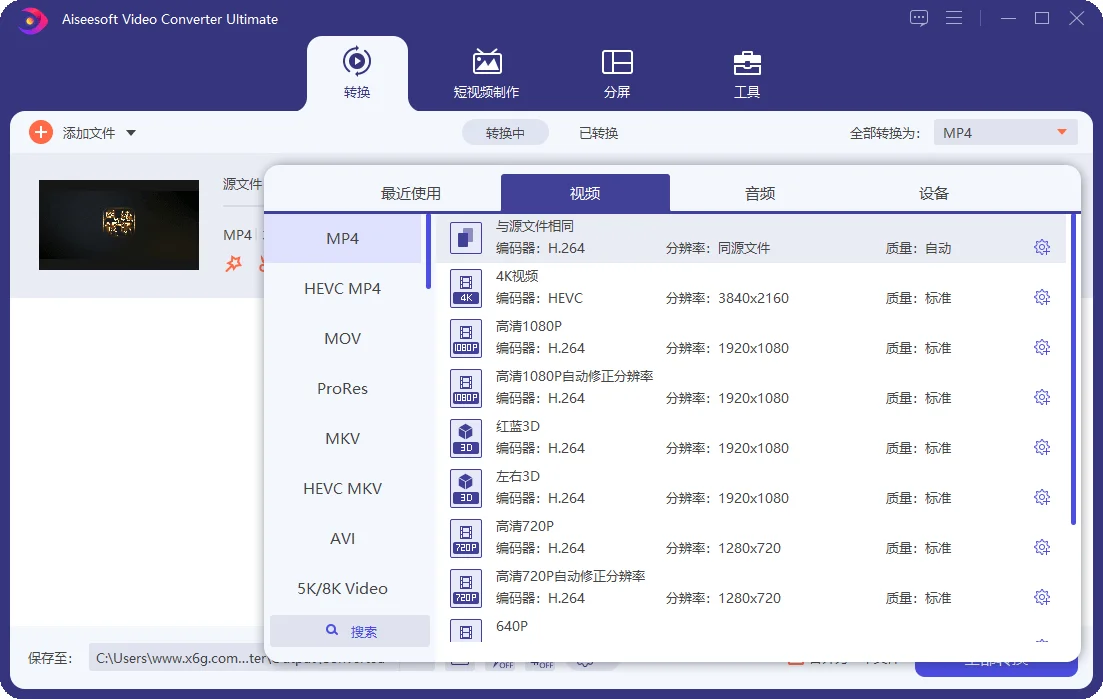Click the gear icon on the 高清720P row
1103x699 pixels.
point(1042,547)
